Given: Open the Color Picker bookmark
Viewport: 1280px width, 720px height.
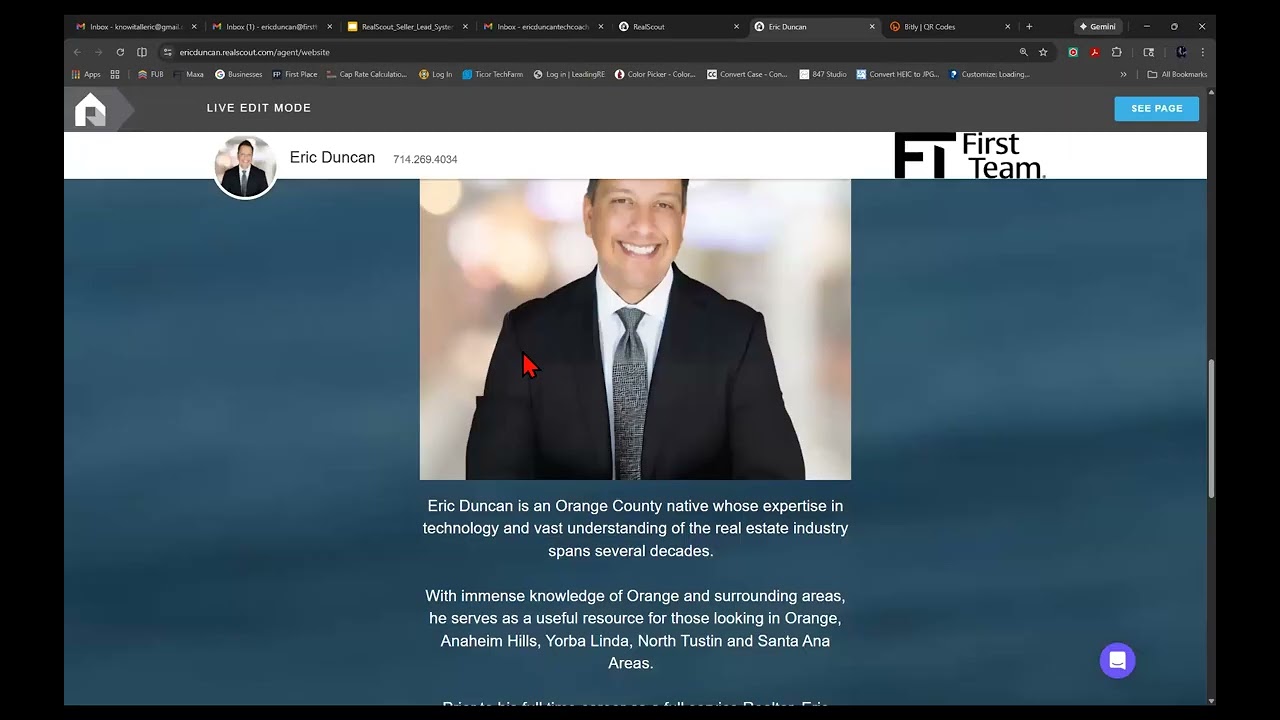Looking at the screenshot, I should 655,74.
